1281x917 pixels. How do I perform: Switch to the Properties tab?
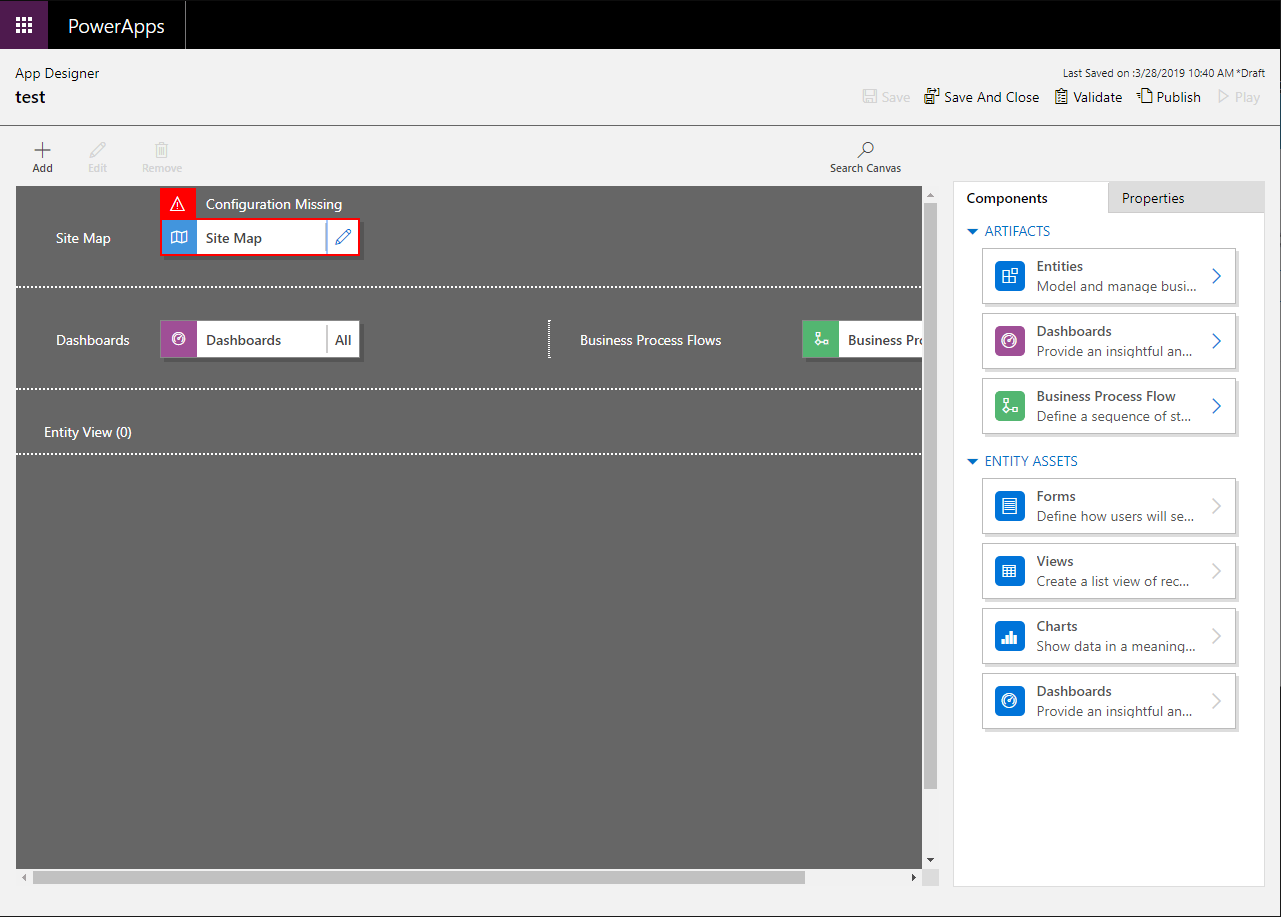tap(1186, 198)
